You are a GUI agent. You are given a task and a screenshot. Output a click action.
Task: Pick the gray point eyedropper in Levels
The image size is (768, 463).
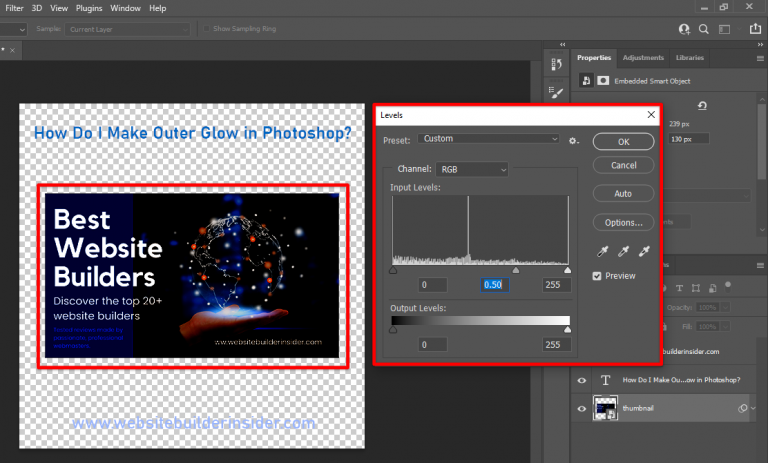pyautogui.click(x=624, y=251)
